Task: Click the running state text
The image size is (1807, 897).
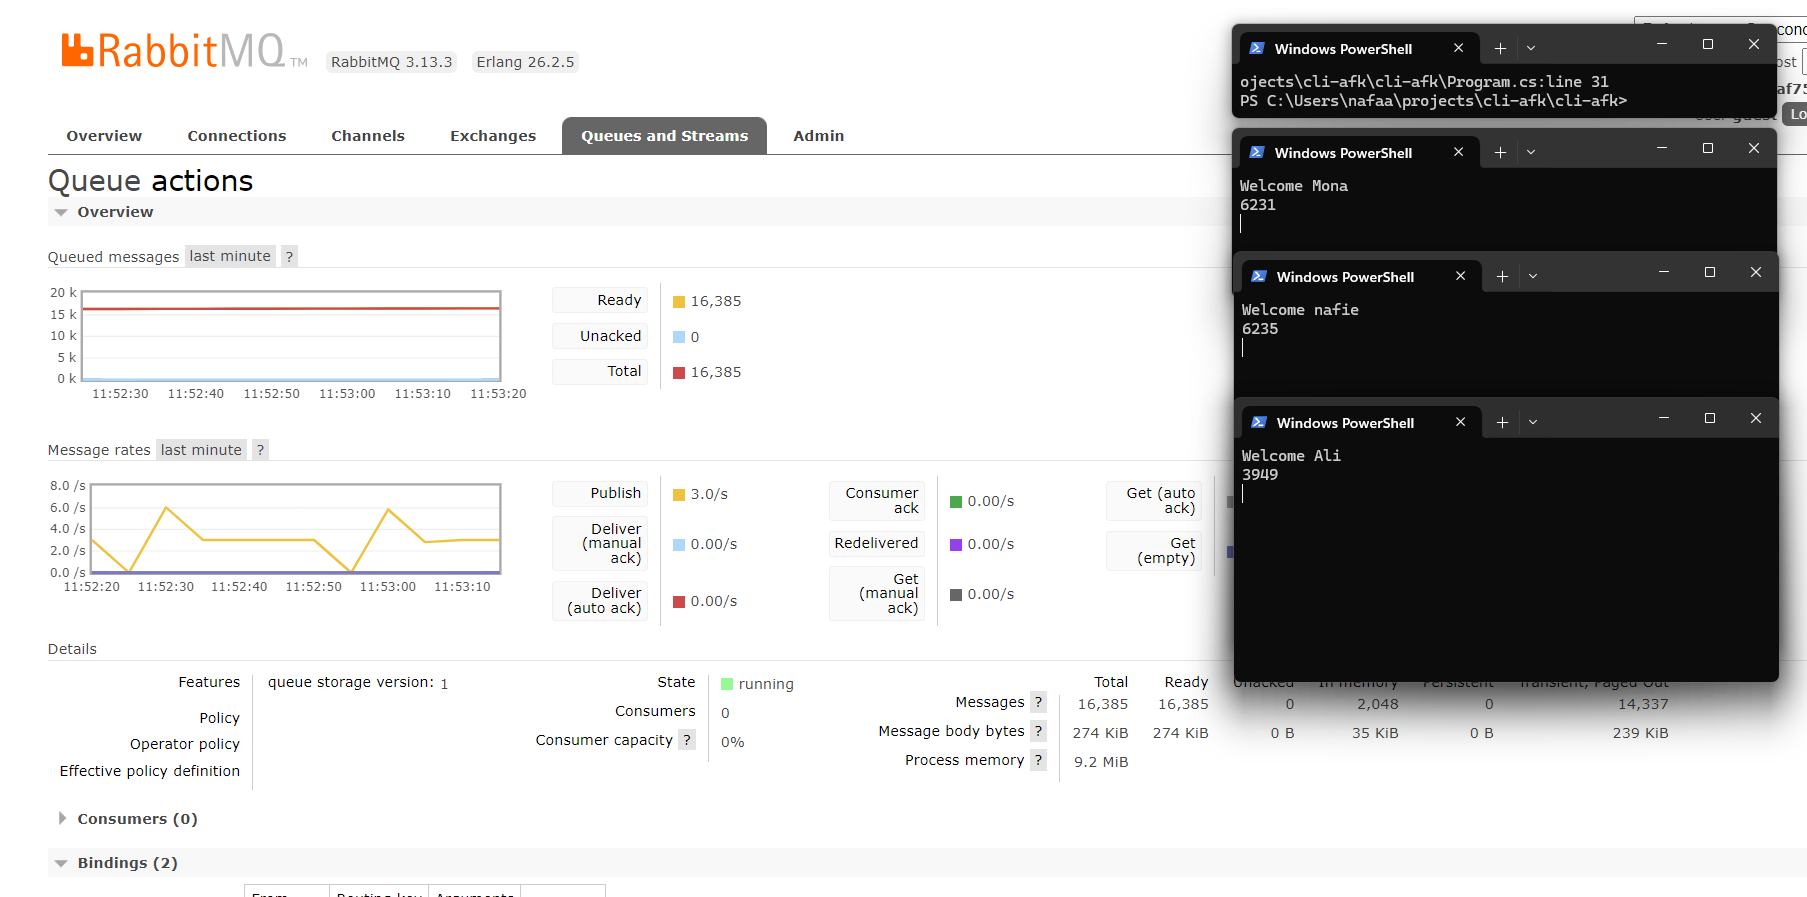Action: pyautogui.click(x=766, y=684)
